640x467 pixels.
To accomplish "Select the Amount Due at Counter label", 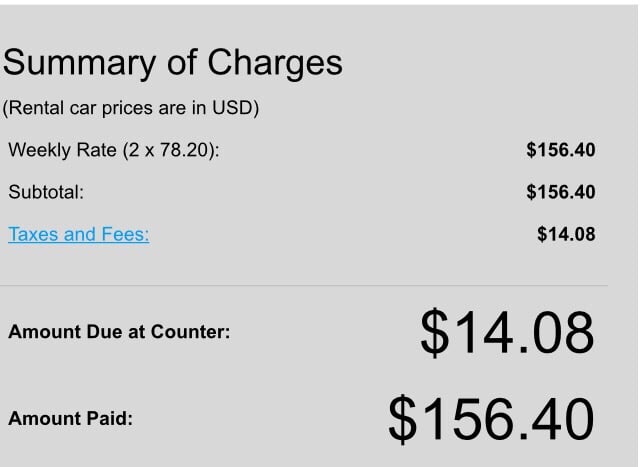I will click(x=119, y=331).
